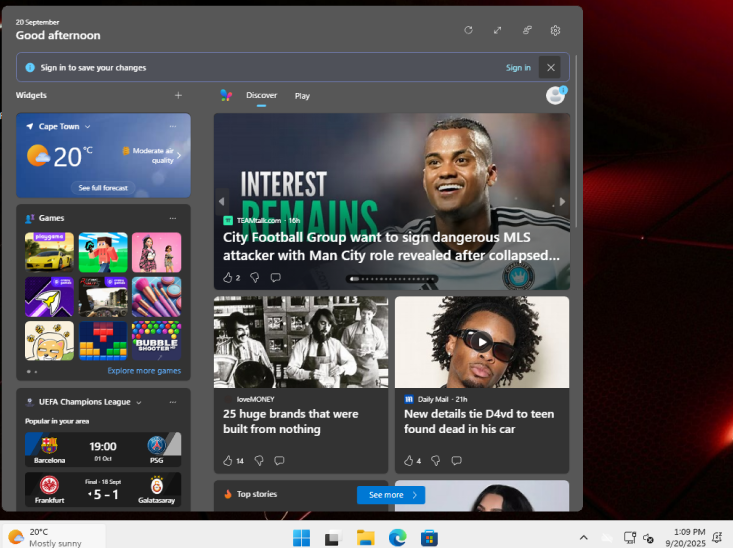Launch Microsoft Edge from taskbar

tap(397, 538)
